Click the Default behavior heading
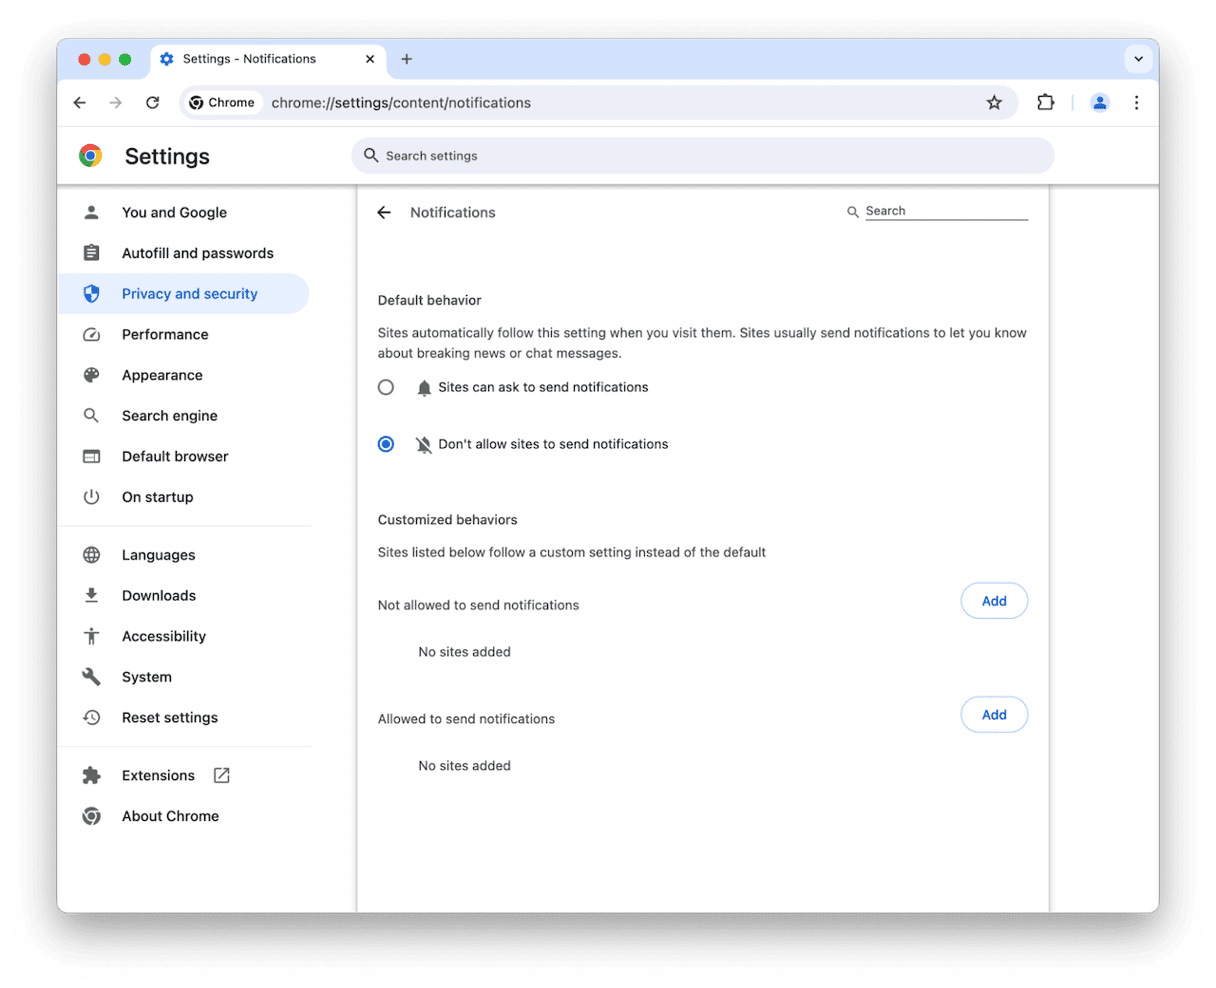This screenshot has width=1216, height=988. click(x=429, y=300)
